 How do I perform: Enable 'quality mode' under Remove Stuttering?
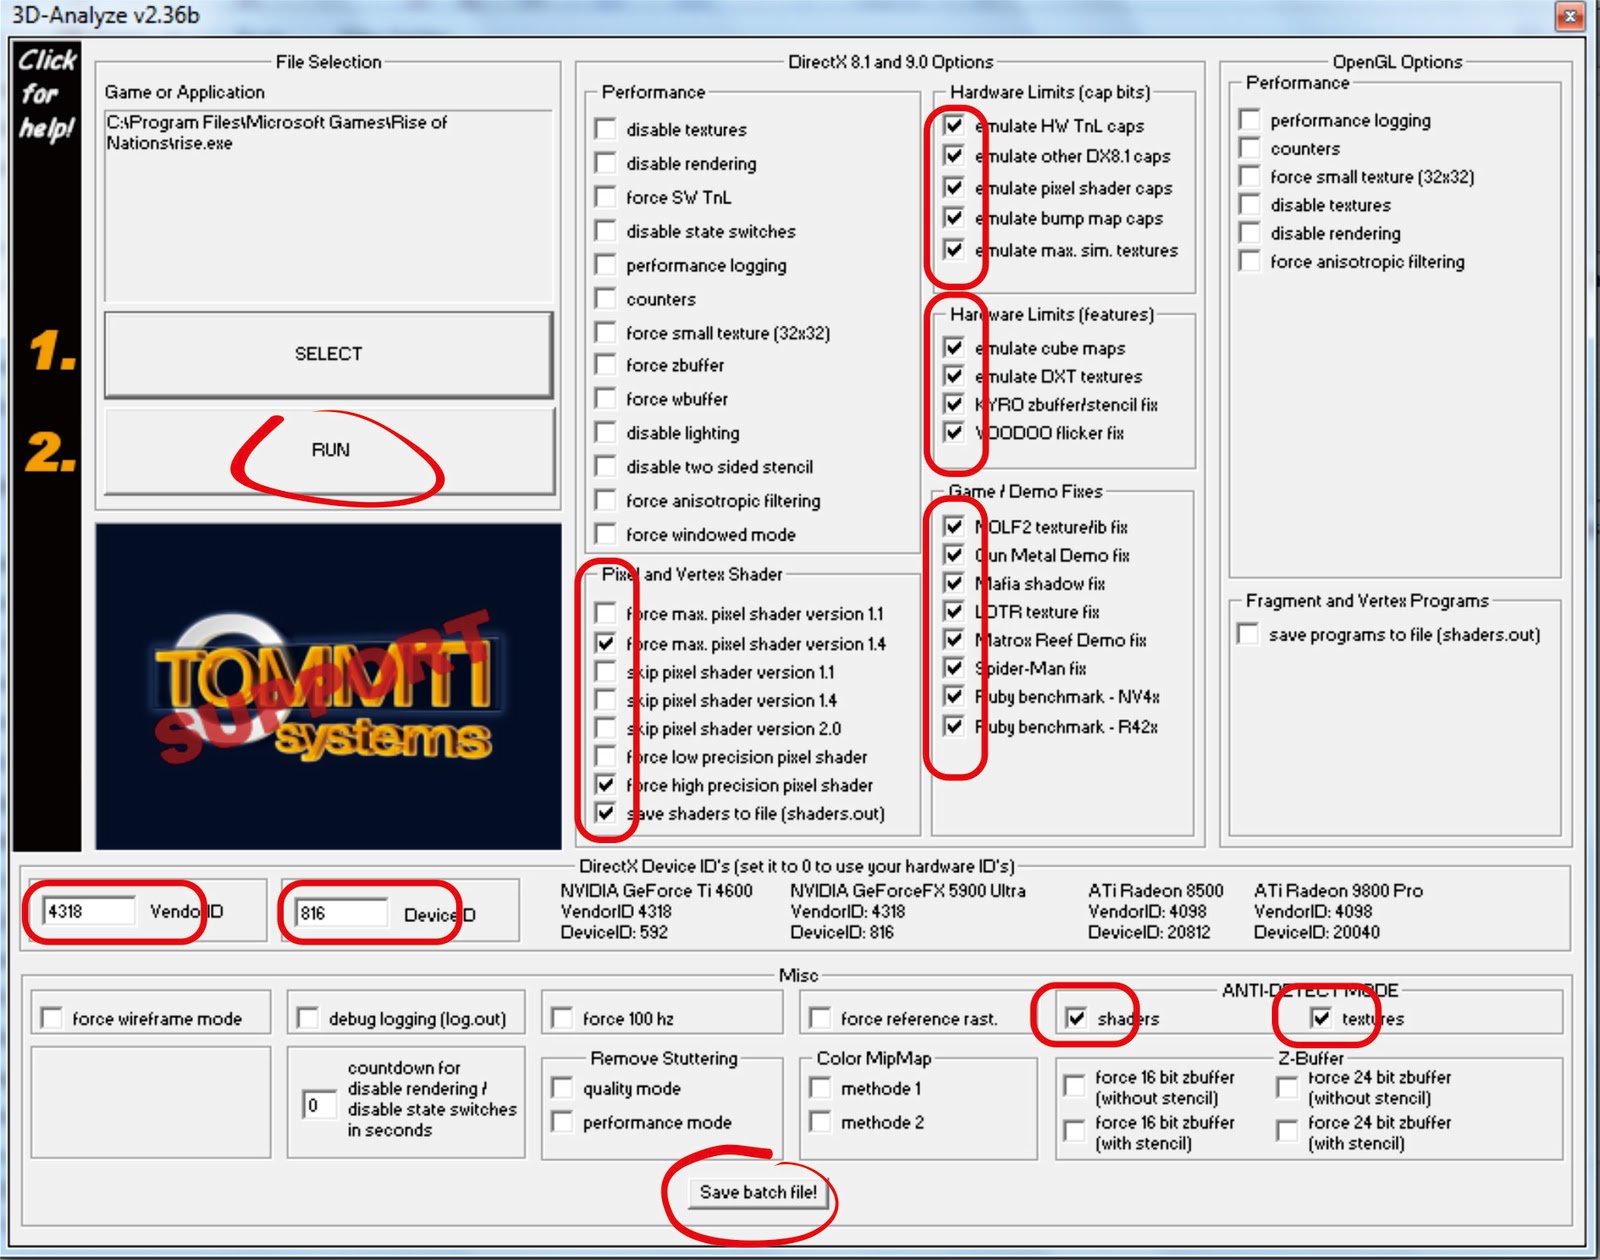561,1089
